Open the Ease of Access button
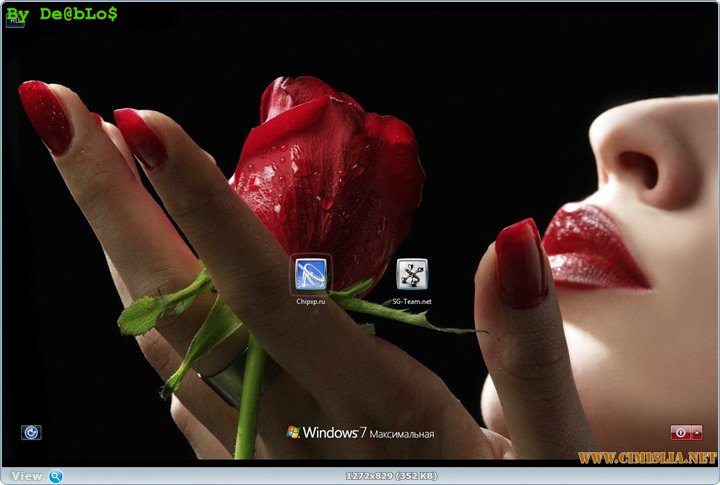The width and height of the screenshot is (720, 485). (x=31, y=432)
